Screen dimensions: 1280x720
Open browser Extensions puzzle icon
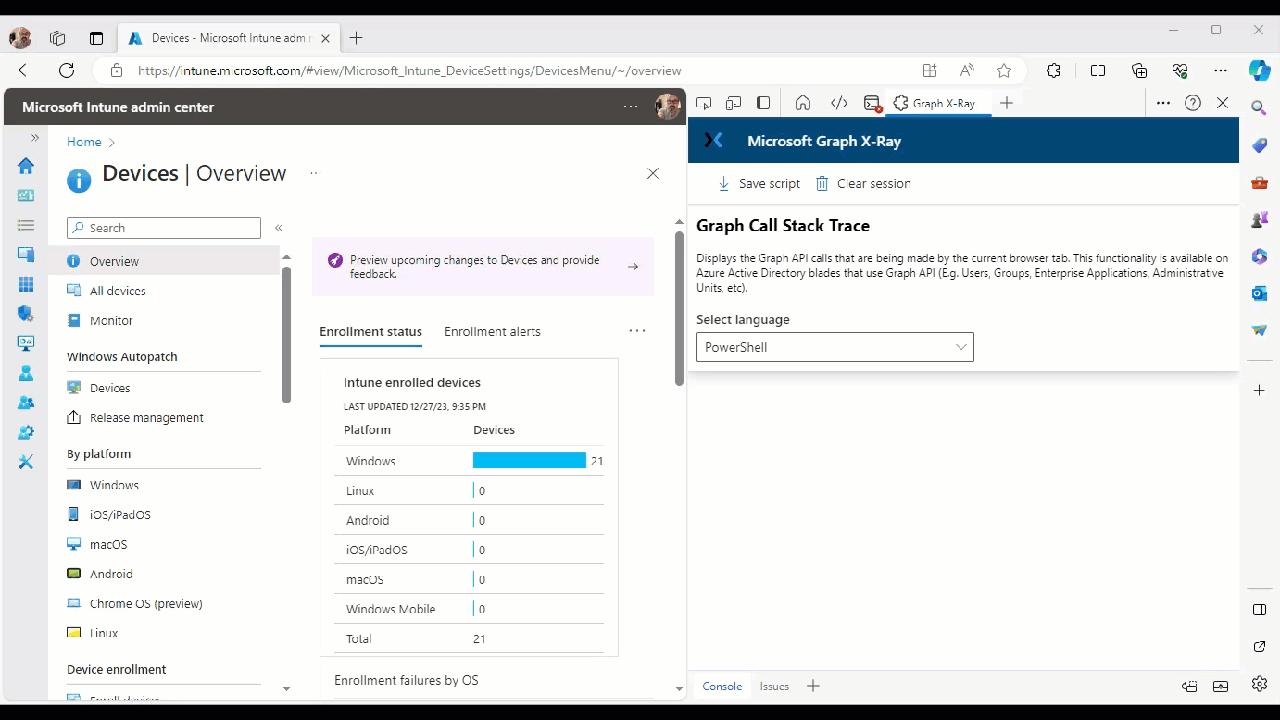[x=1054, y=71]
